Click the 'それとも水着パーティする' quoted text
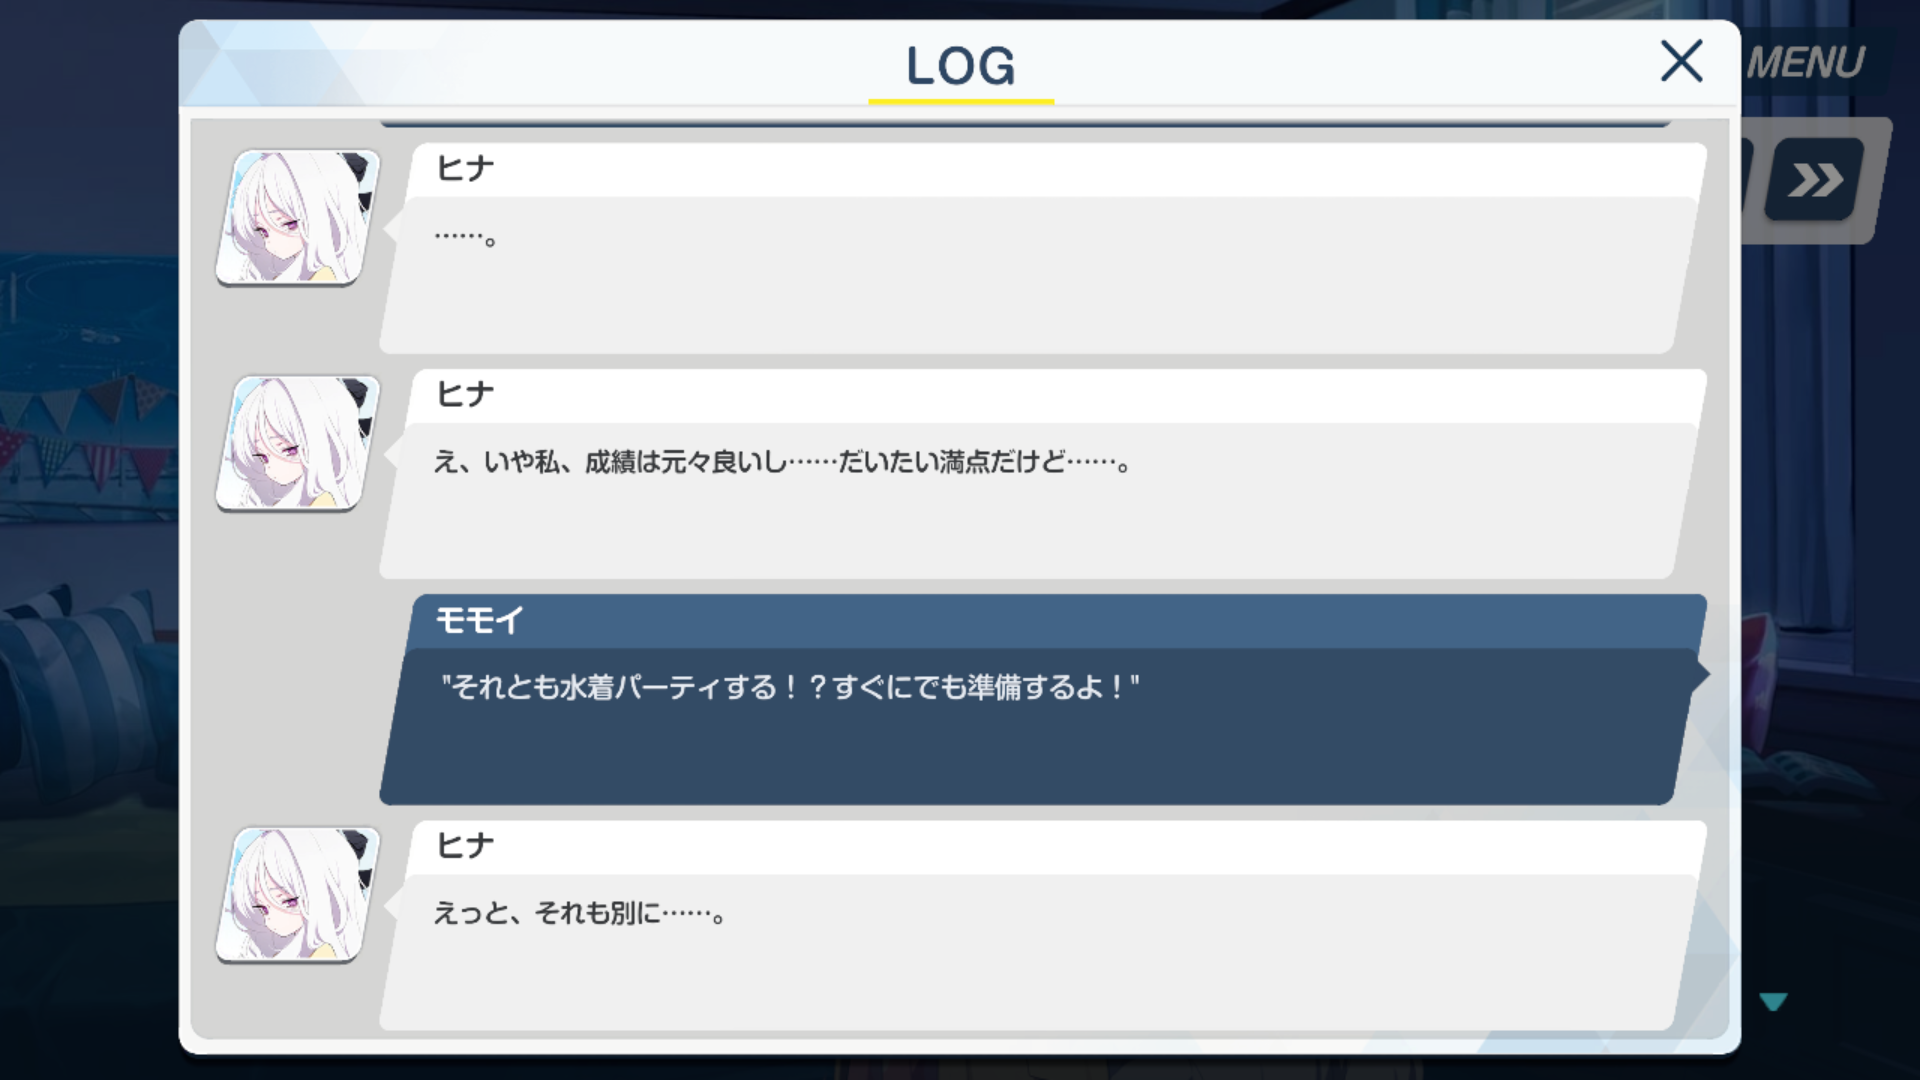The height and width of the screenshot is (1080, 1920). pyautogui.click(x=790, y=687)
